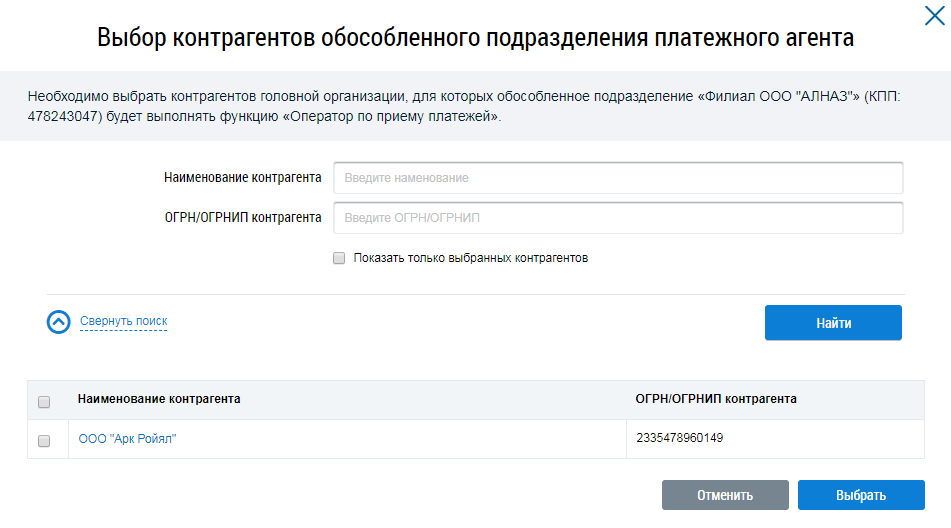Collapse search via the 'Свернуть поиск' link
Image resolution: width=951 pixels, height=528 pixels.
(123, 321)
